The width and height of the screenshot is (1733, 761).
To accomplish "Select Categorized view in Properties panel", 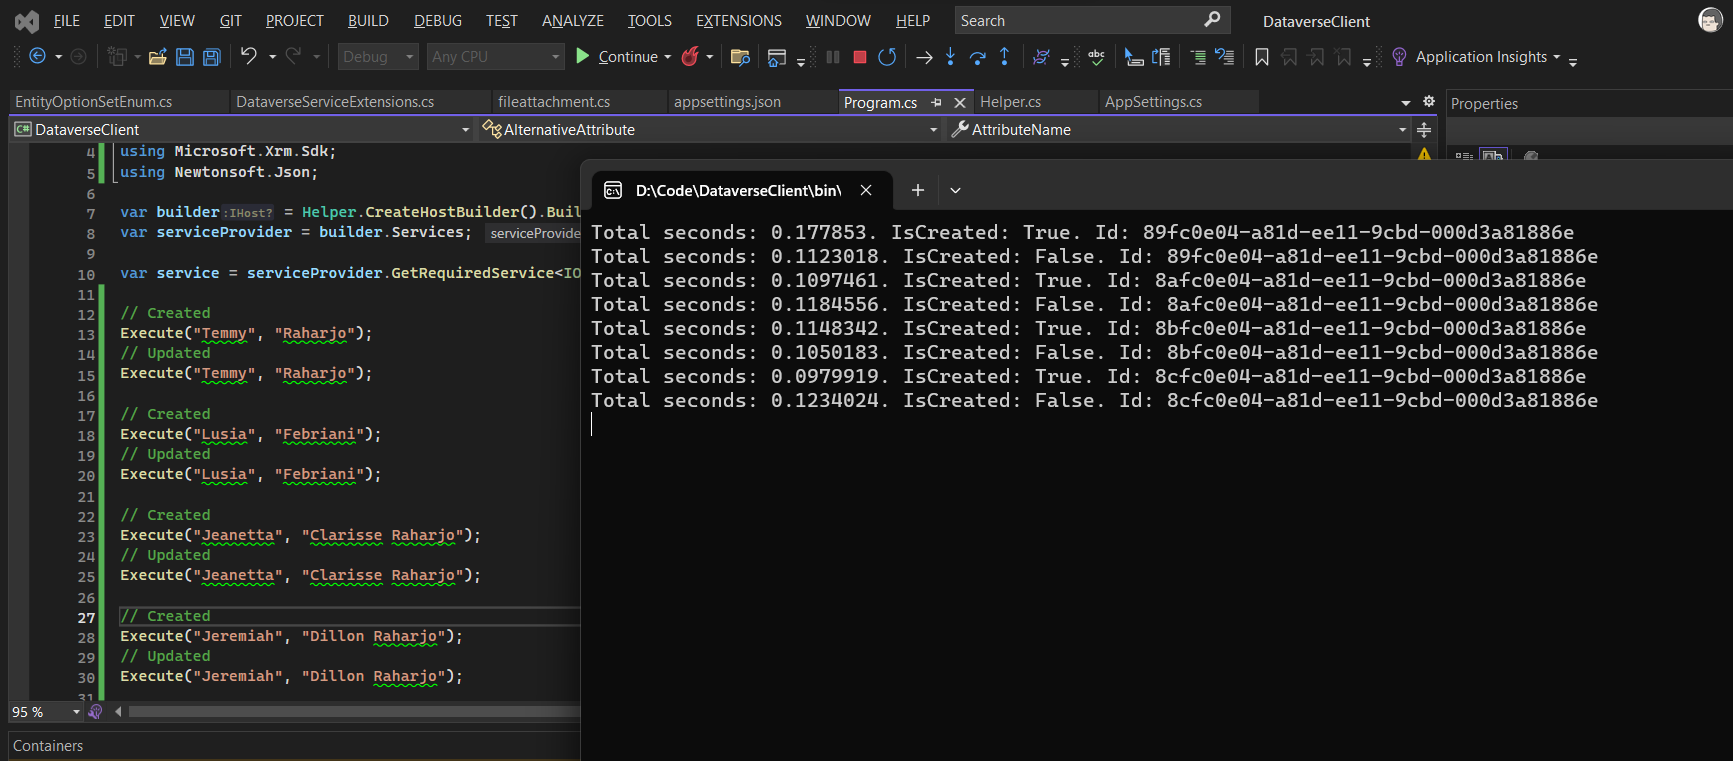I will tap(1464, 156).
